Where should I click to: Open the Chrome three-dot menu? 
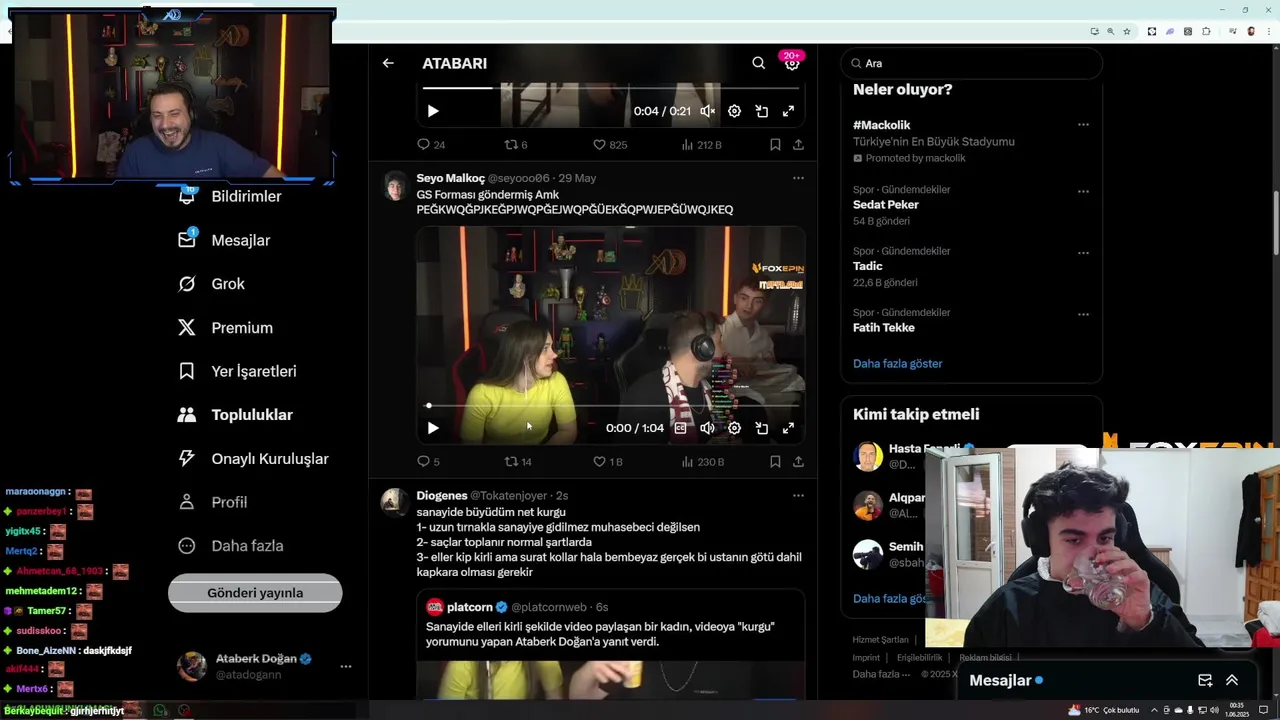[x=1269, y=31]
